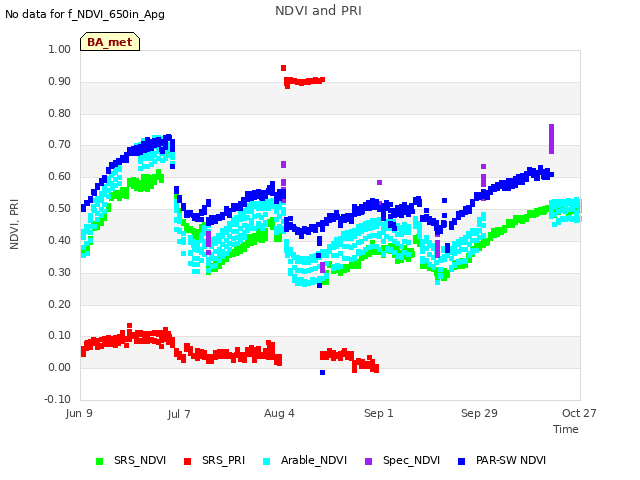Click the 0.90 y-axis tick label
Screen dimensions: 640x480
60,82
